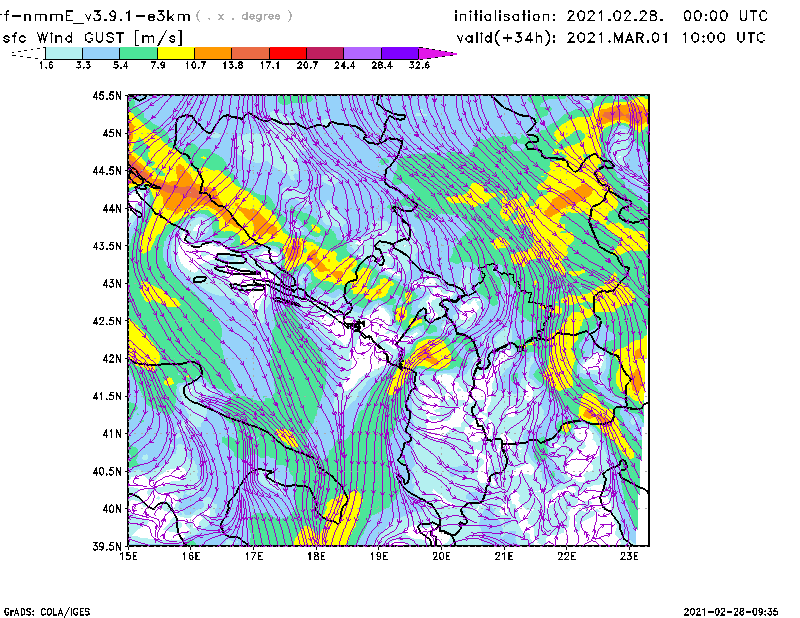Click the 40N latitude label

point(112,508)
